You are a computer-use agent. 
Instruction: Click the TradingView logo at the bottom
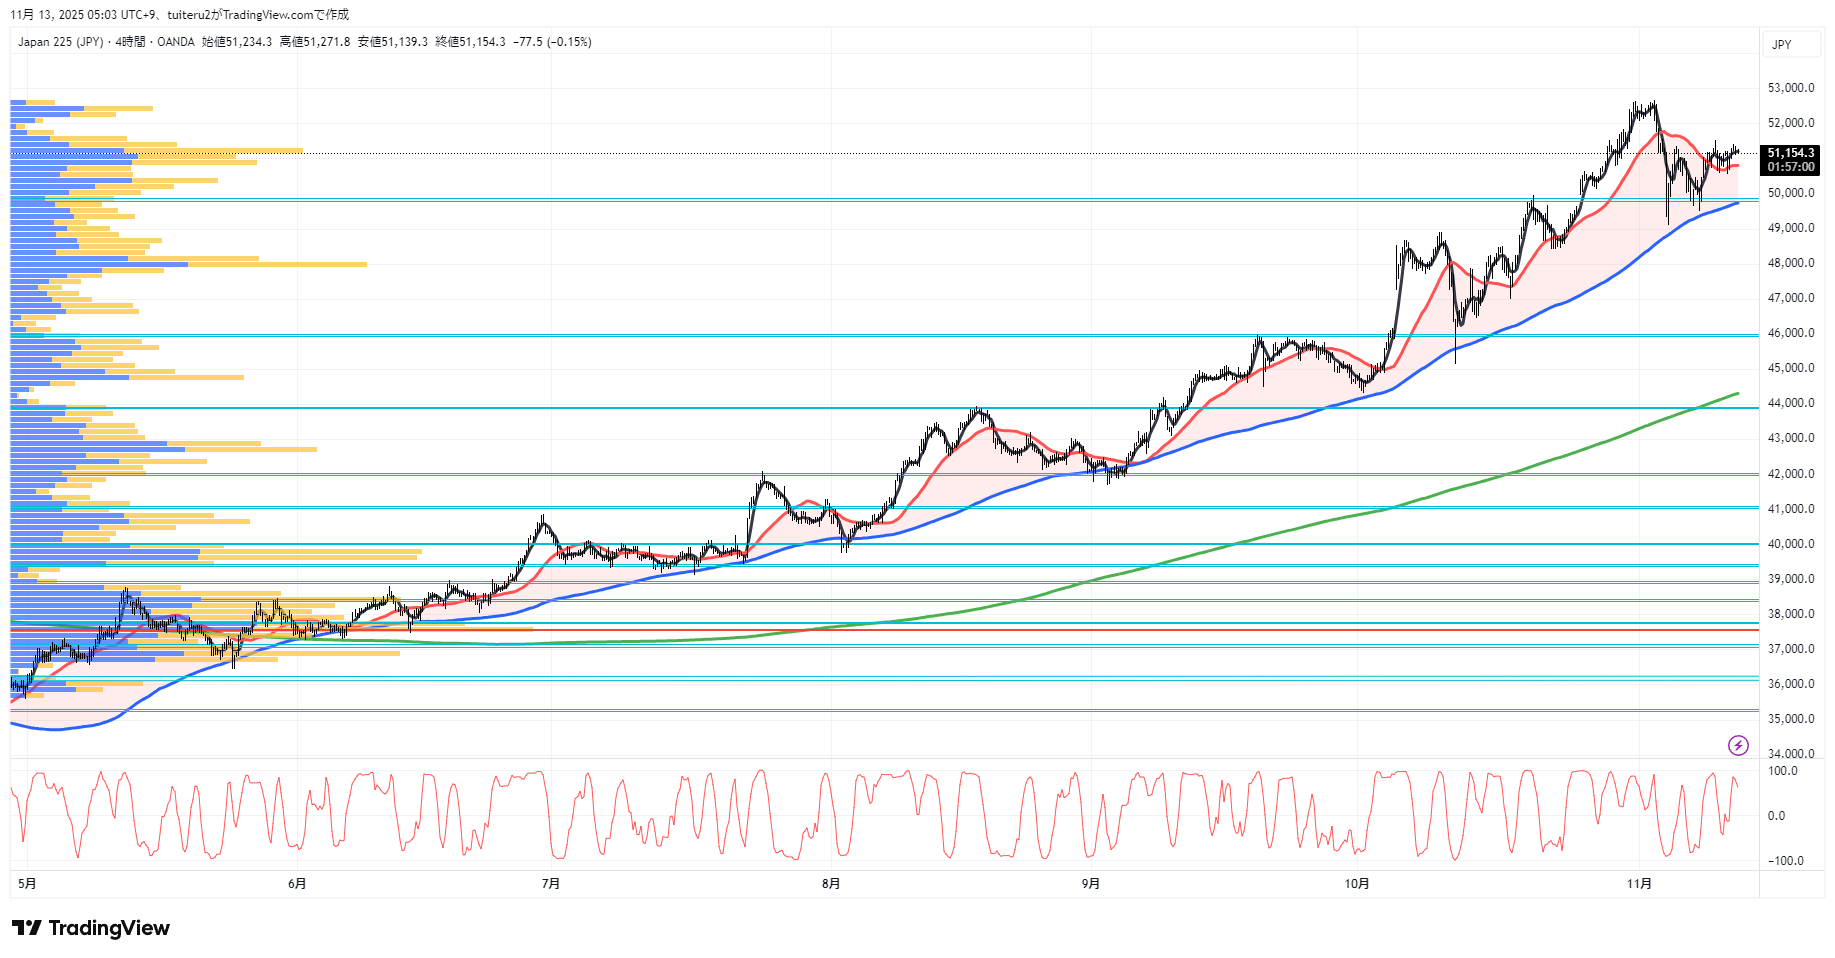click(x=91, y=928)
